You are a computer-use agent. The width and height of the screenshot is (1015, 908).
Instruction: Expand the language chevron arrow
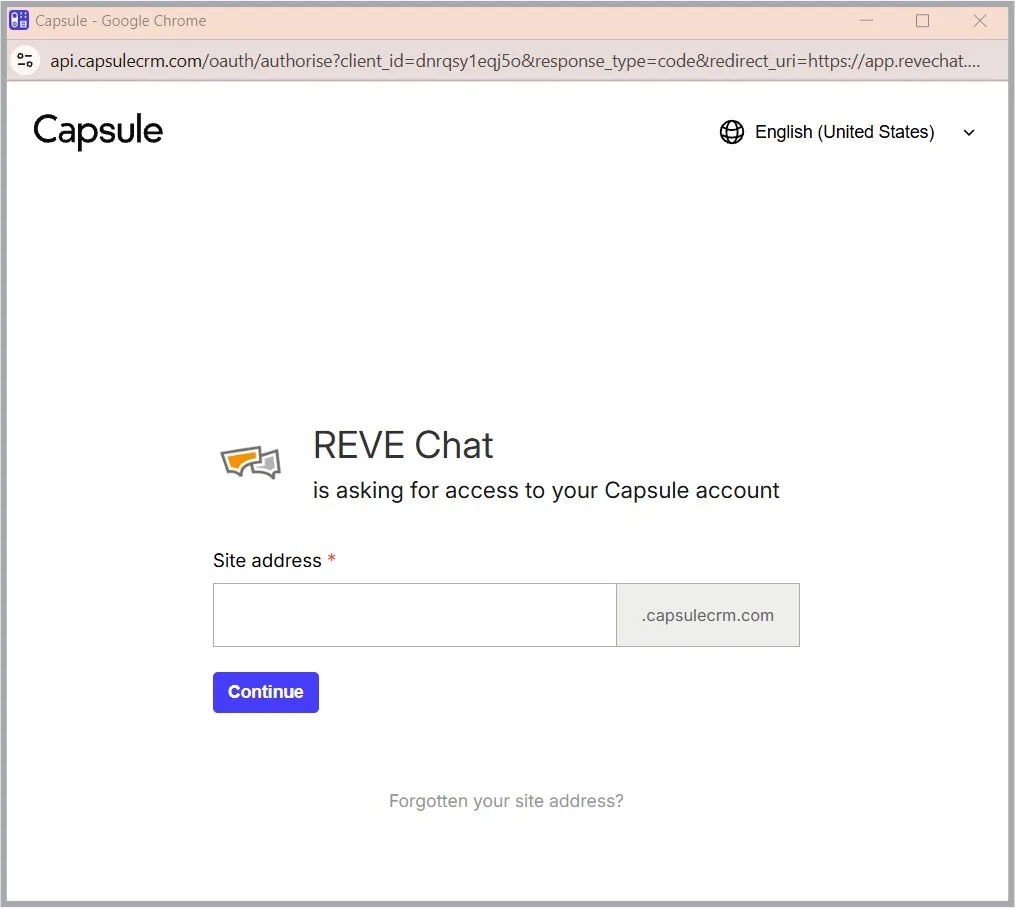[968, 133]
